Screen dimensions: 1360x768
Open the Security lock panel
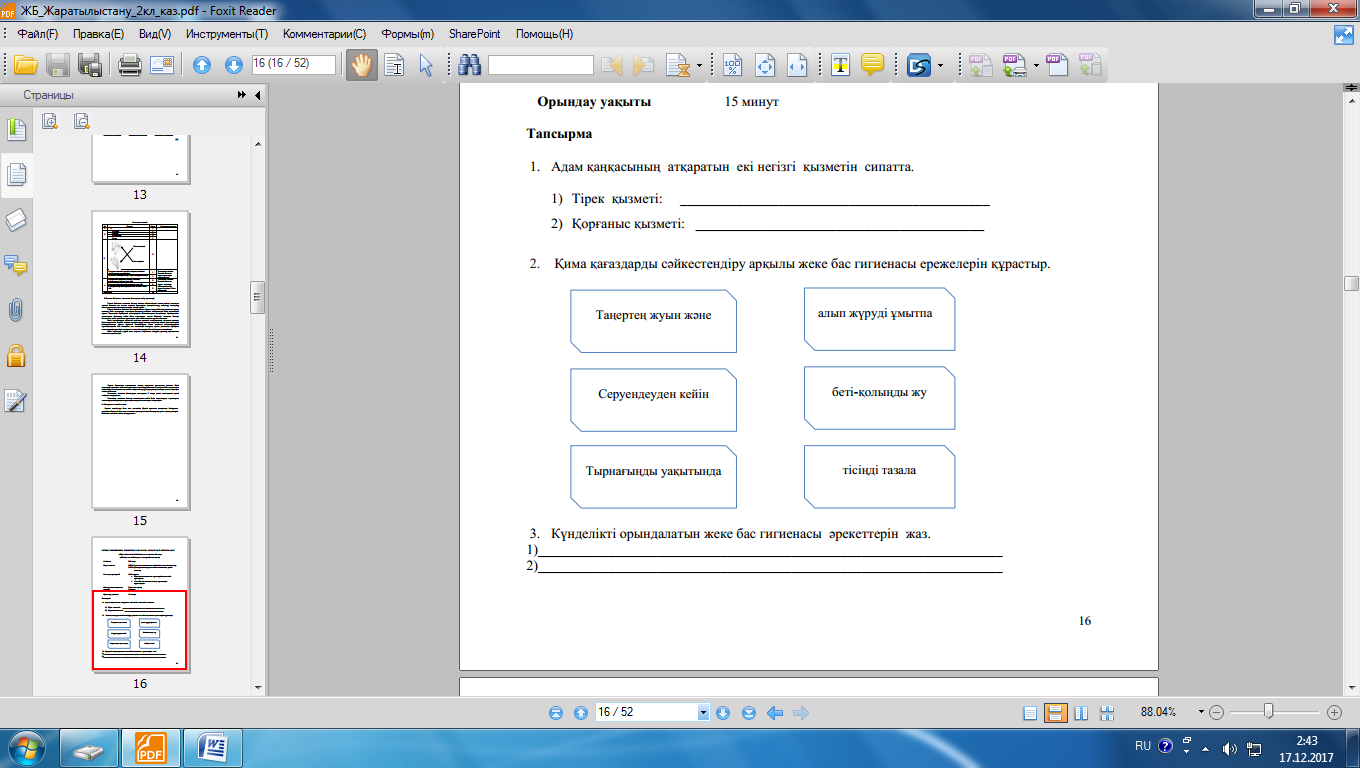[x=16, y=355]
